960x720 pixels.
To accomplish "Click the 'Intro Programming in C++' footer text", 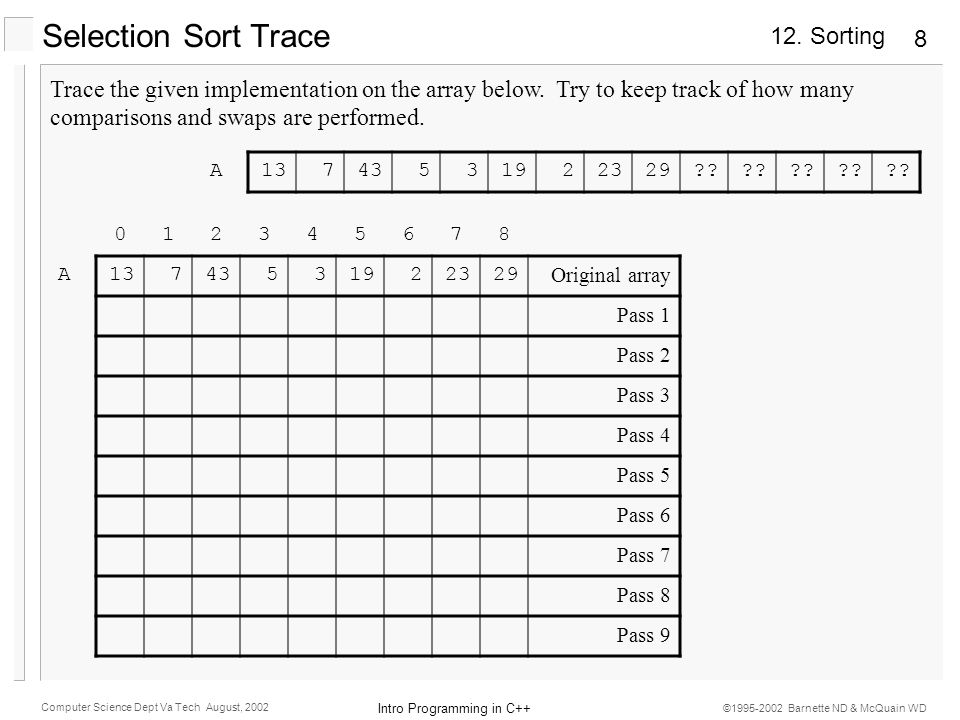I will pyautogui.click(x=454, y=708).
